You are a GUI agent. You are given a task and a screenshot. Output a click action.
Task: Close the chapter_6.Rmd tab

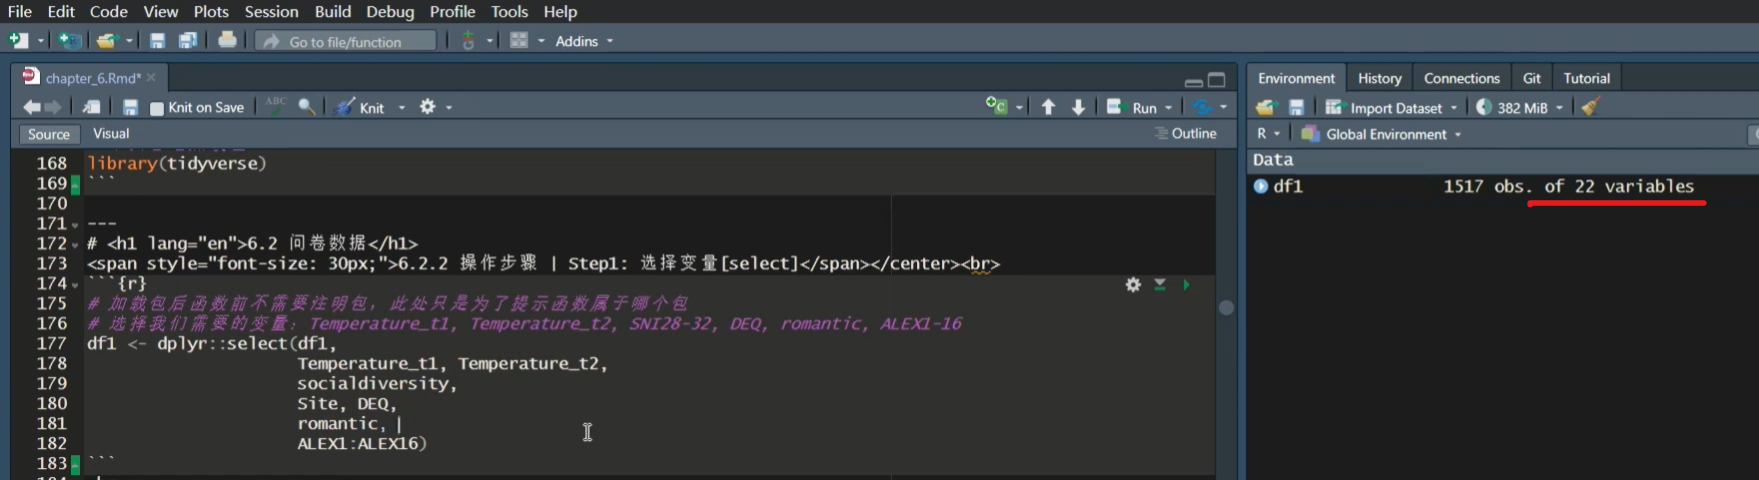[152, 78]
